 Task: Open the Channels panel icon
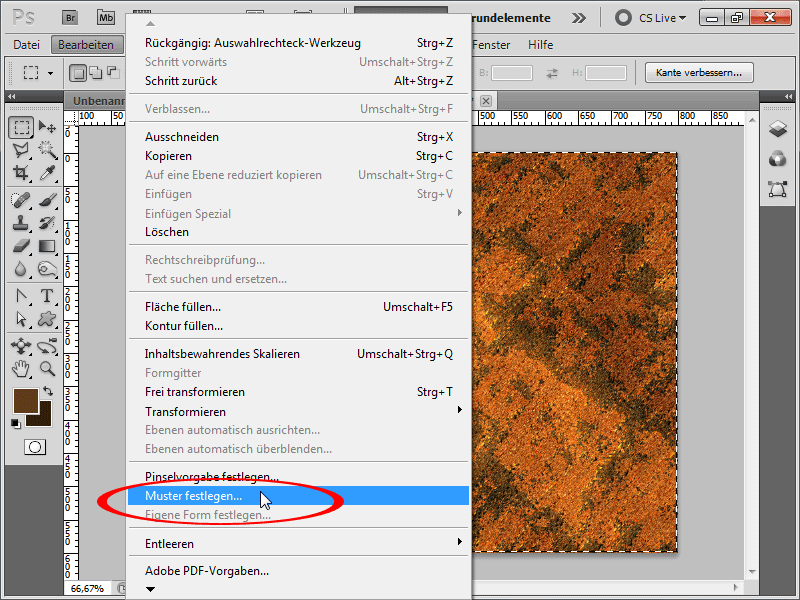coord(778,159)
